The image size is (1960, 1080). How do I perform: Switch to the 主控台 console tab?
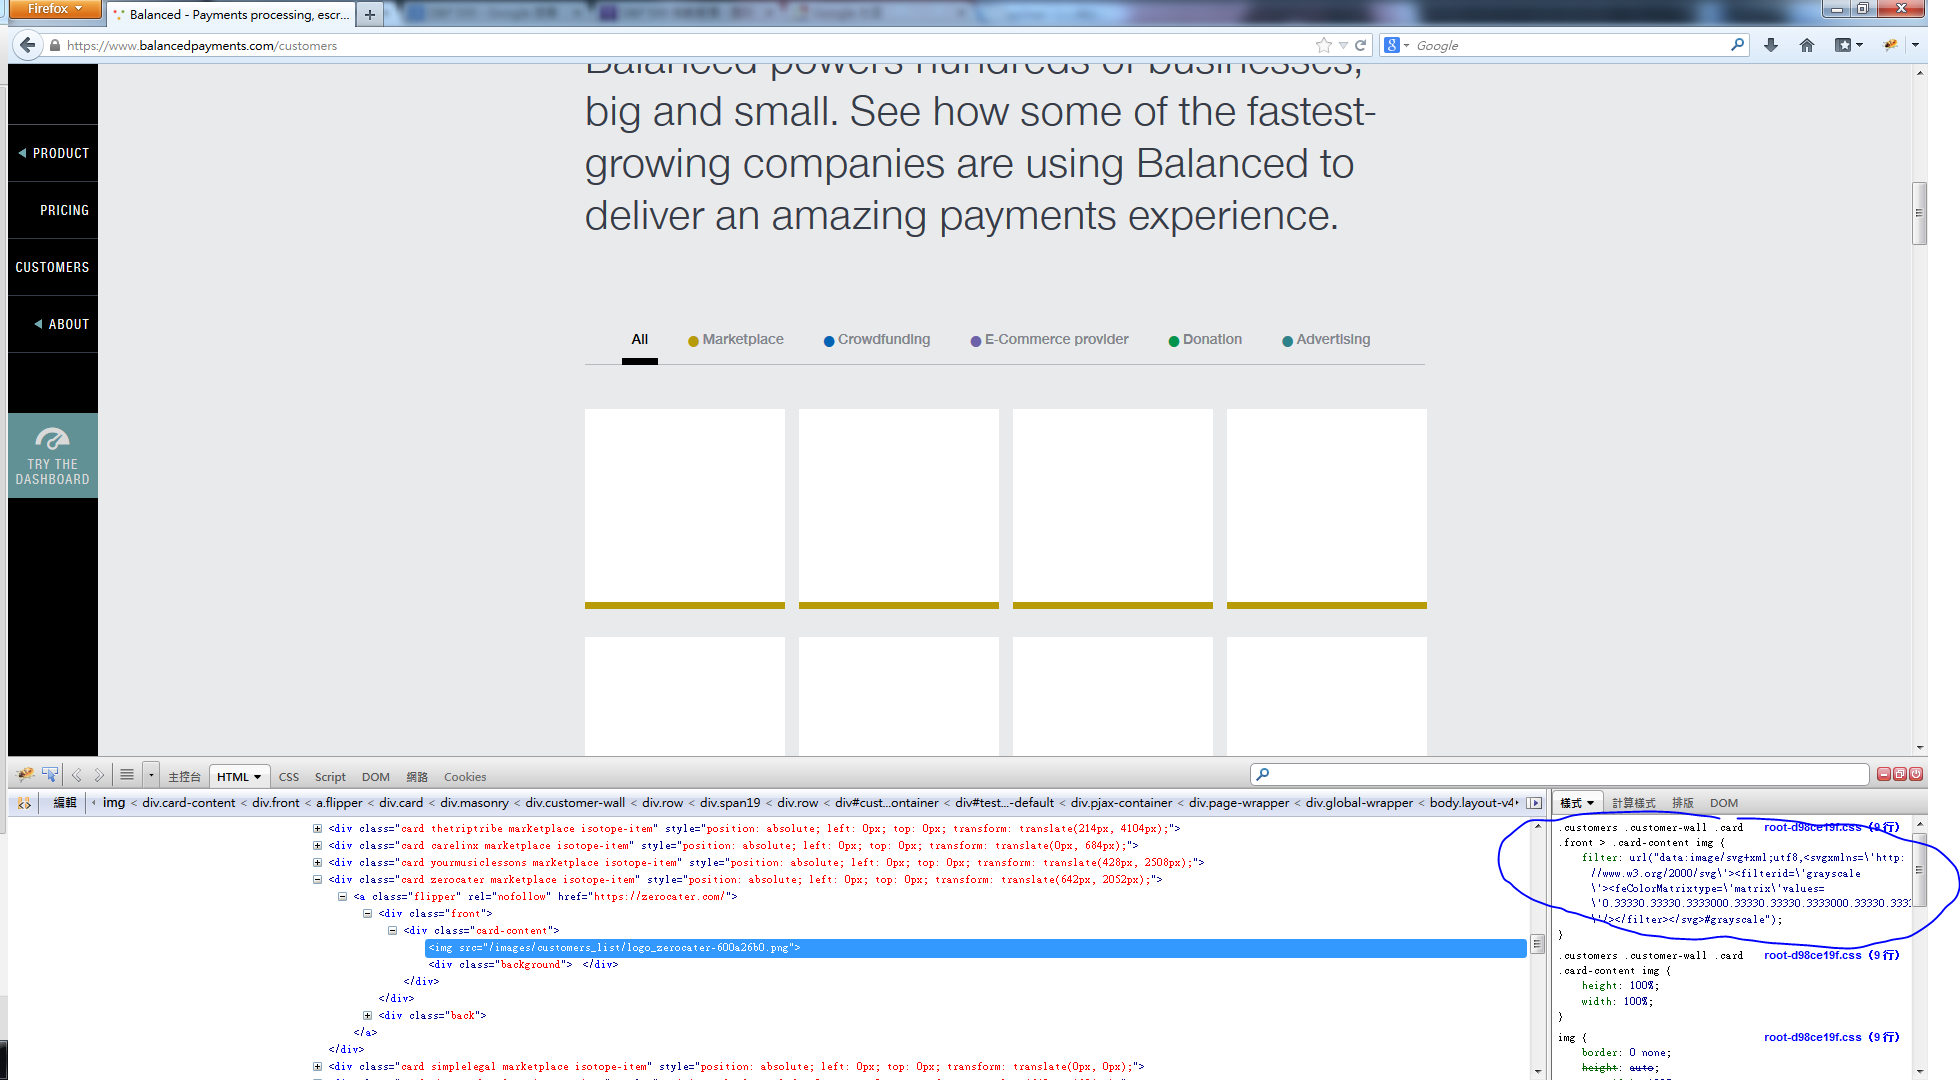(x=184, y=777)
